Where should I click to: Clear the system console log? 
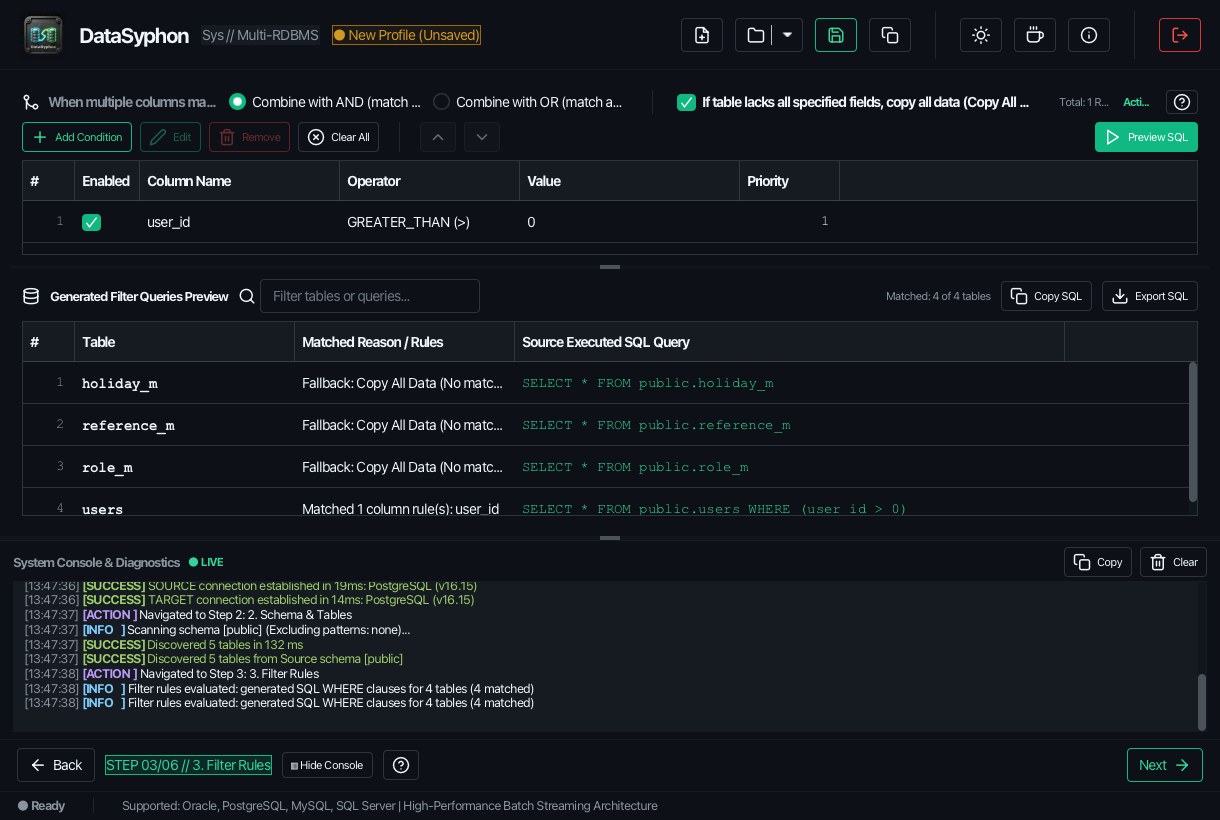1173,562
